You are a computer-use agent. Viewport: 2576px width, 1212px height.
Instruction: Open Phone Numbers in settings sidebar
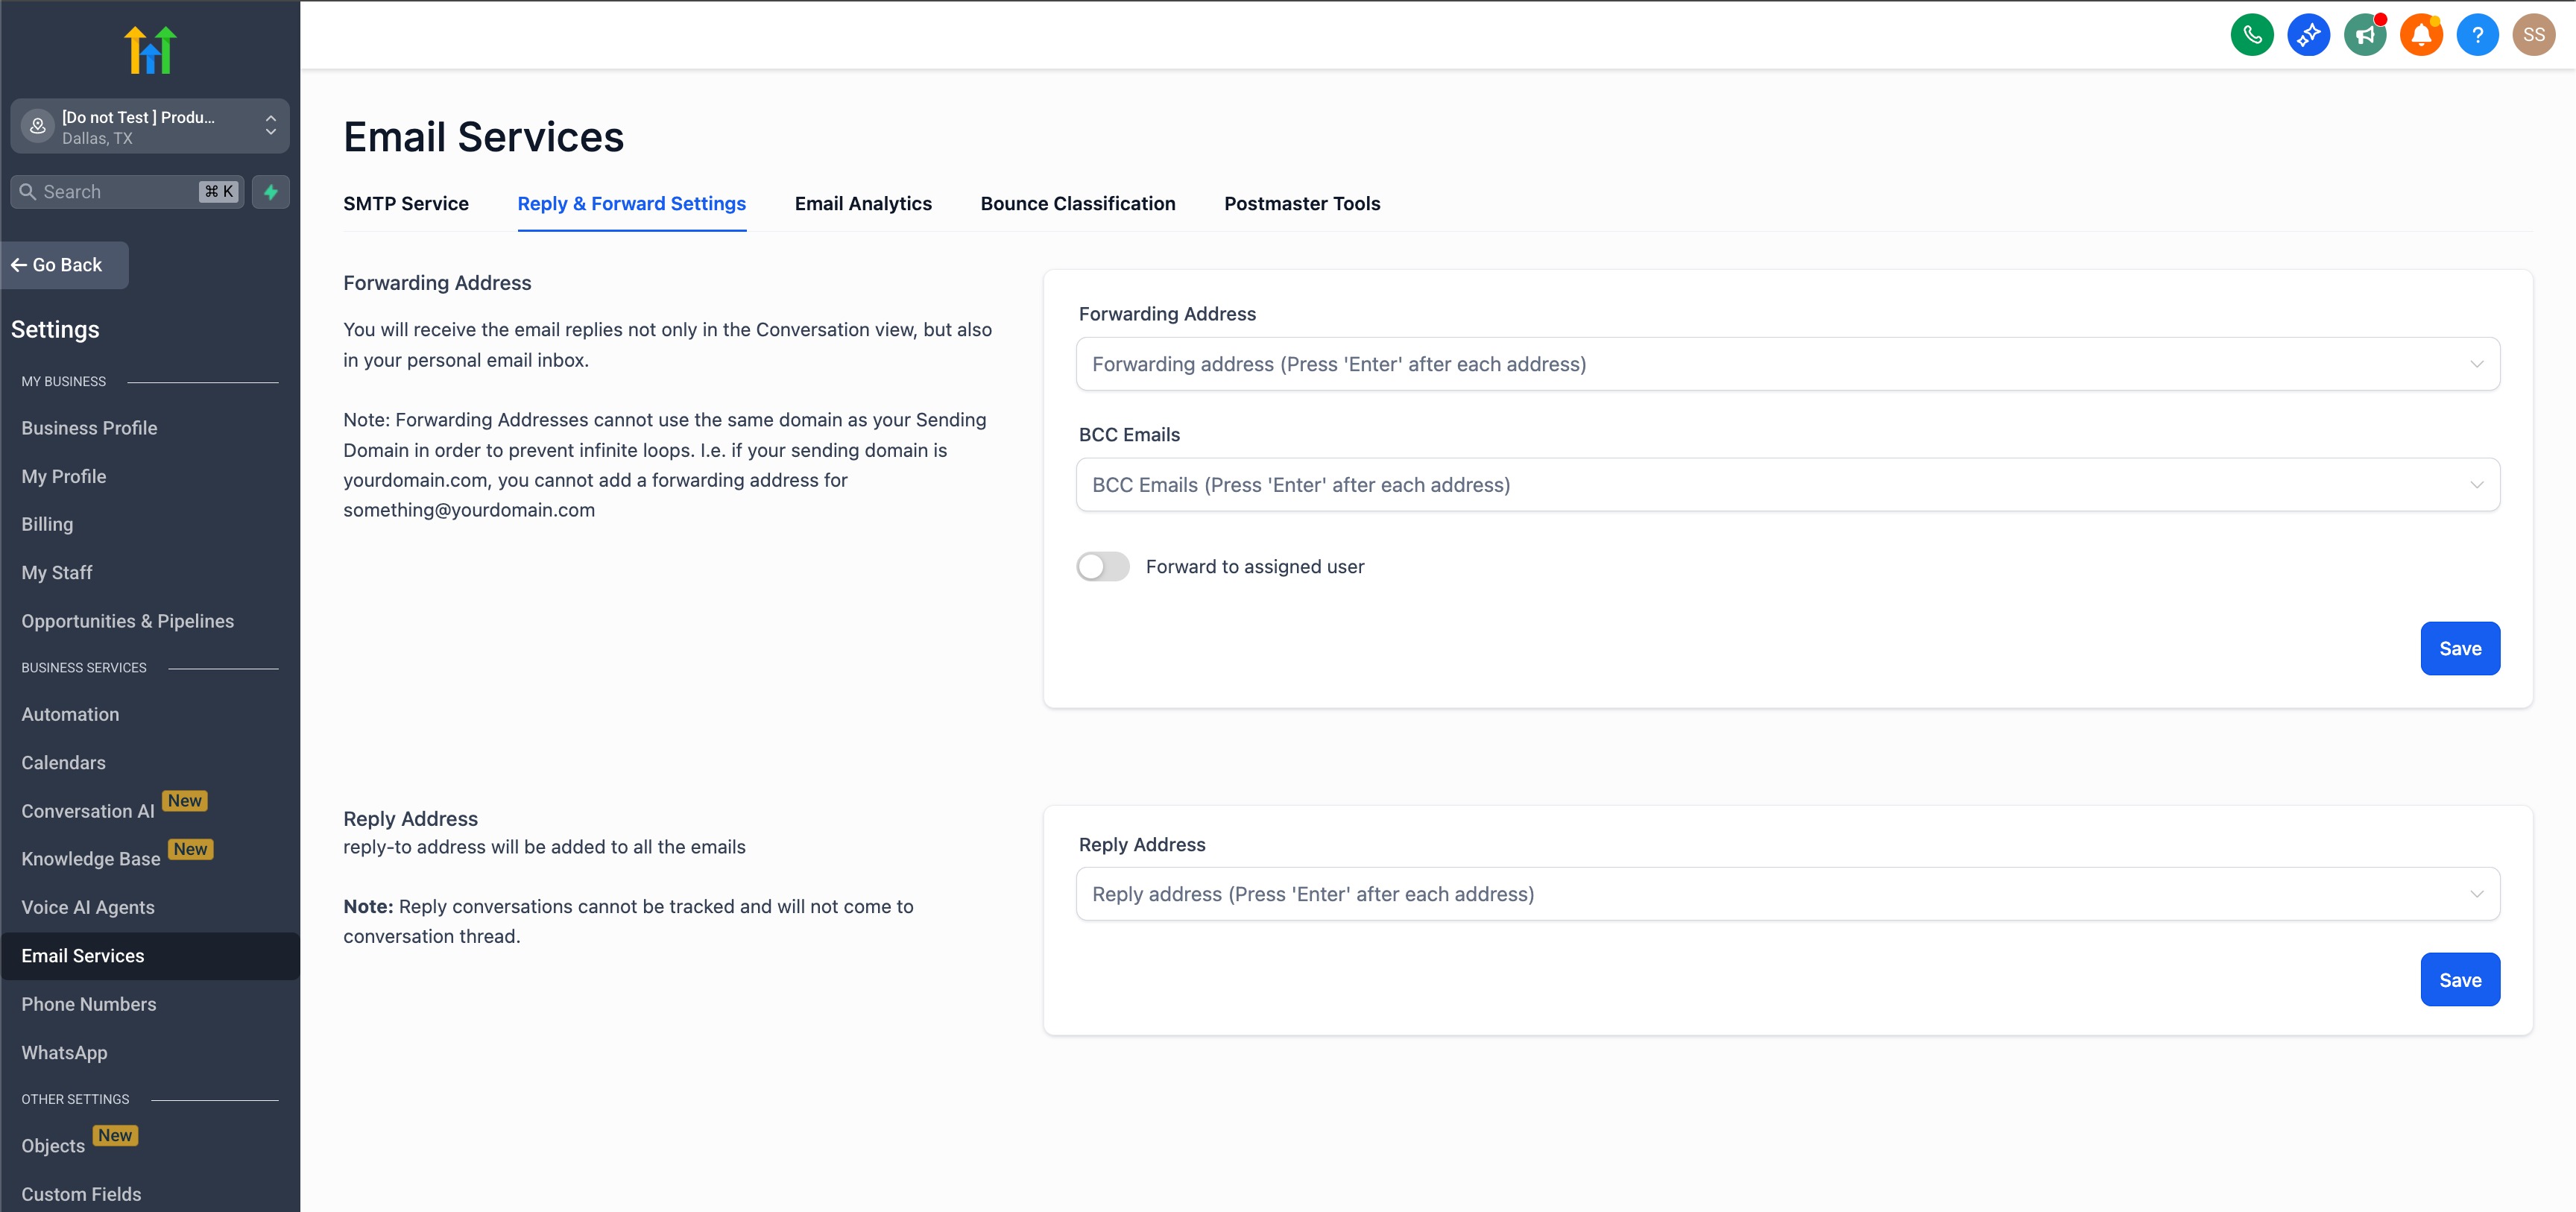[89, 1004]
